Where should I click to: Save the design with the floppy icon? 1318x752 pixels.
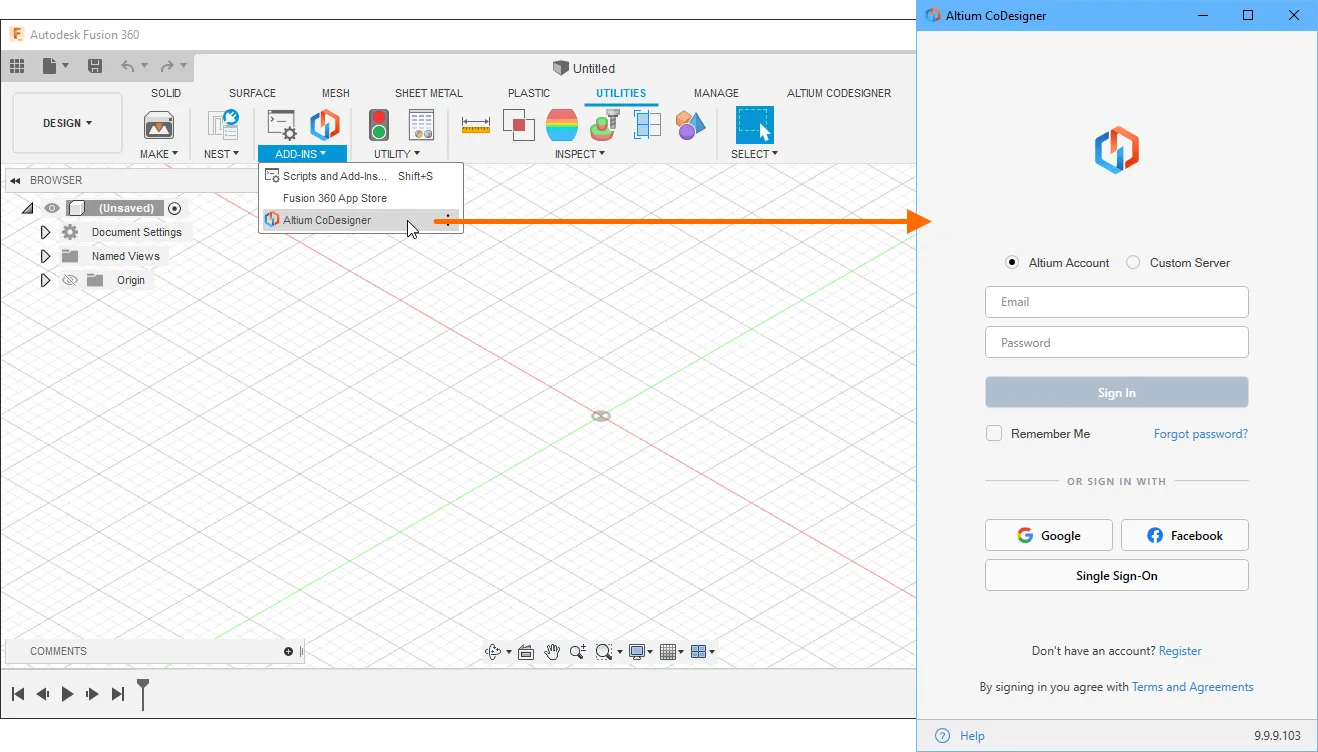(x=95, y=66)
